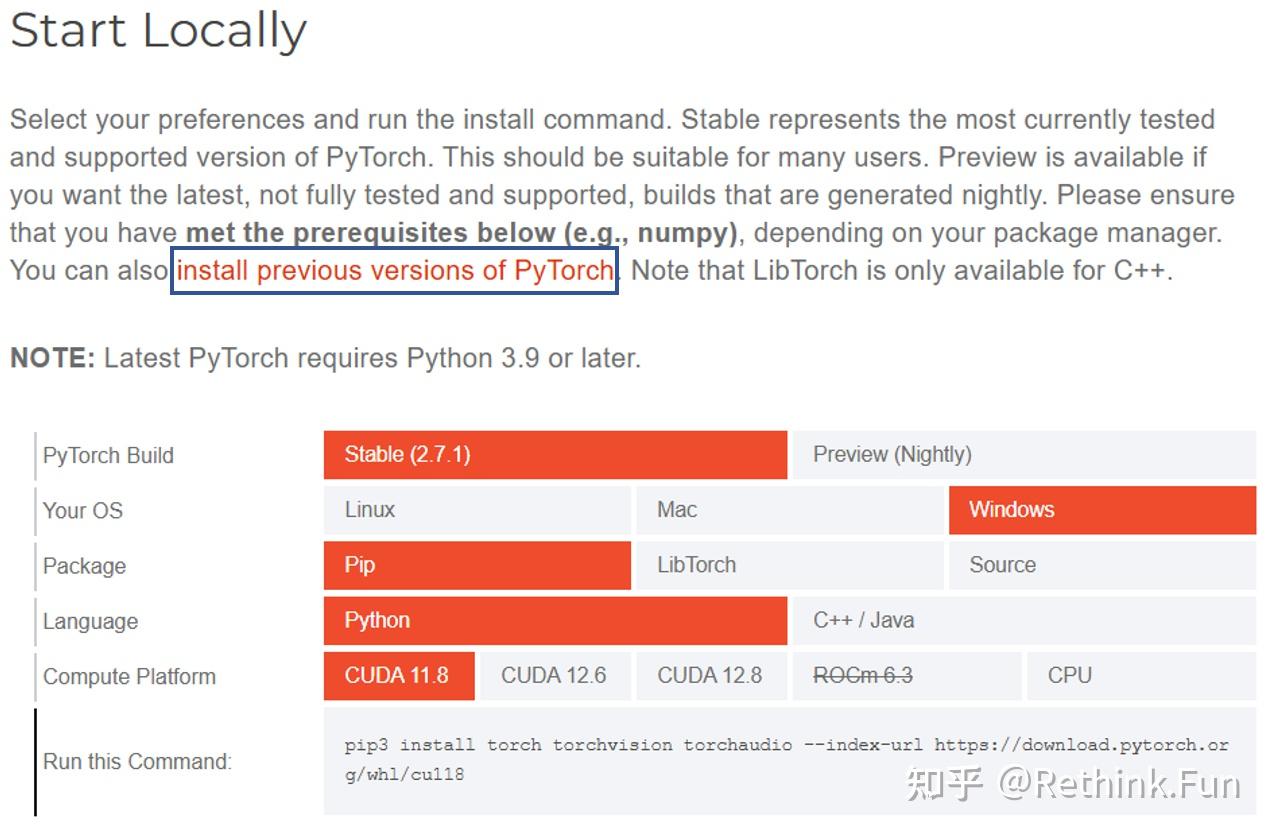Select CUDA 11.8 compute platform
The width and height of the screenshot is (1274, 834).
pyautogui.click(x=398, y=675)
